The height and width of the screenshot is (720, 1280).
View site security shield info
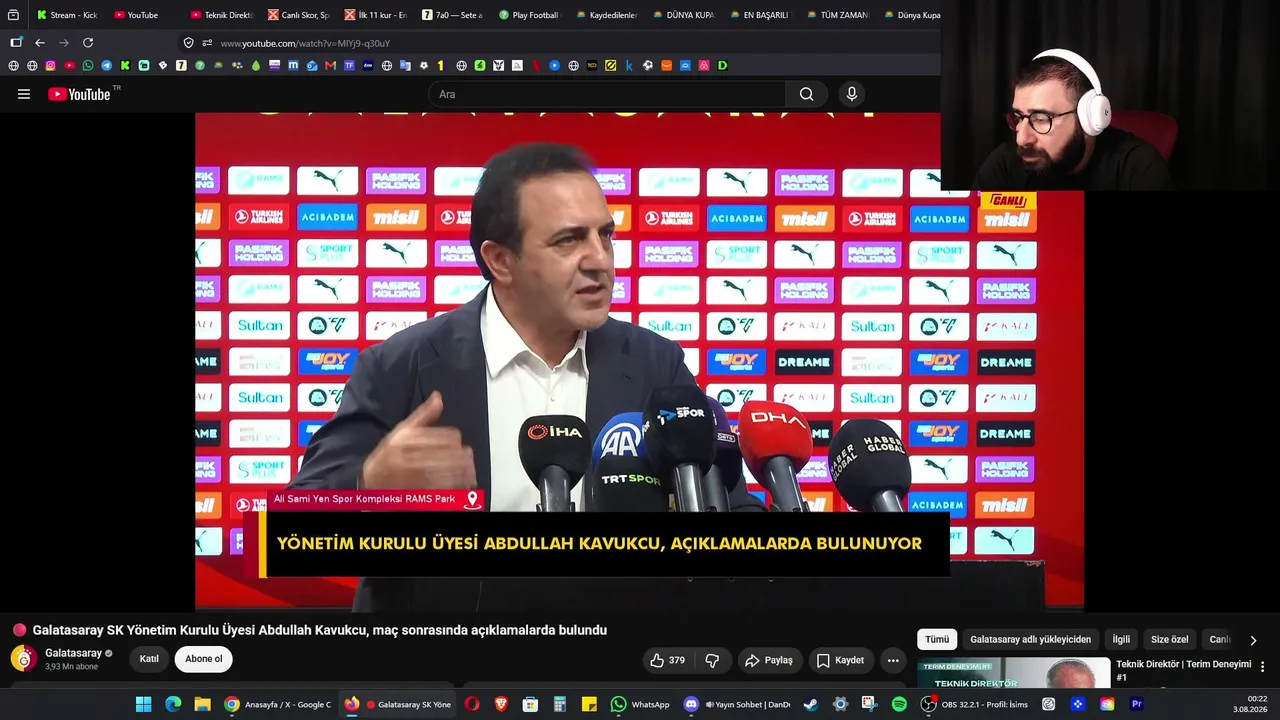(x=188, y=43)
